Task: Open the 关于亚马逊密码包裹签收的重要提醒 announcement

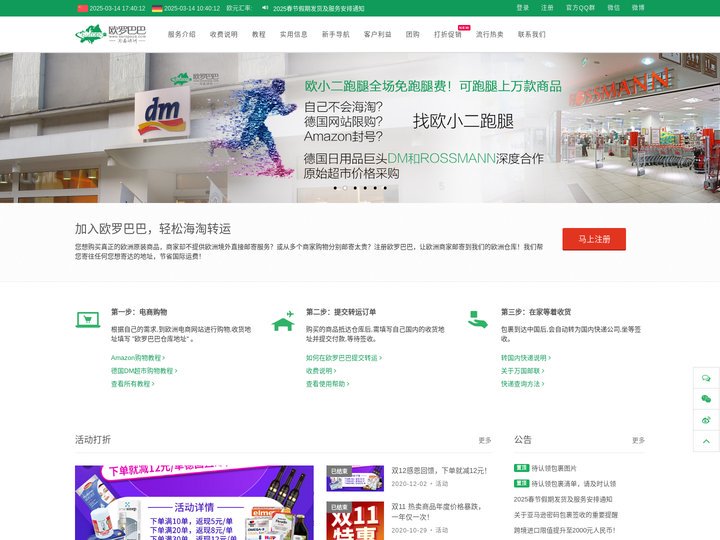Action: tap(566, 515)
